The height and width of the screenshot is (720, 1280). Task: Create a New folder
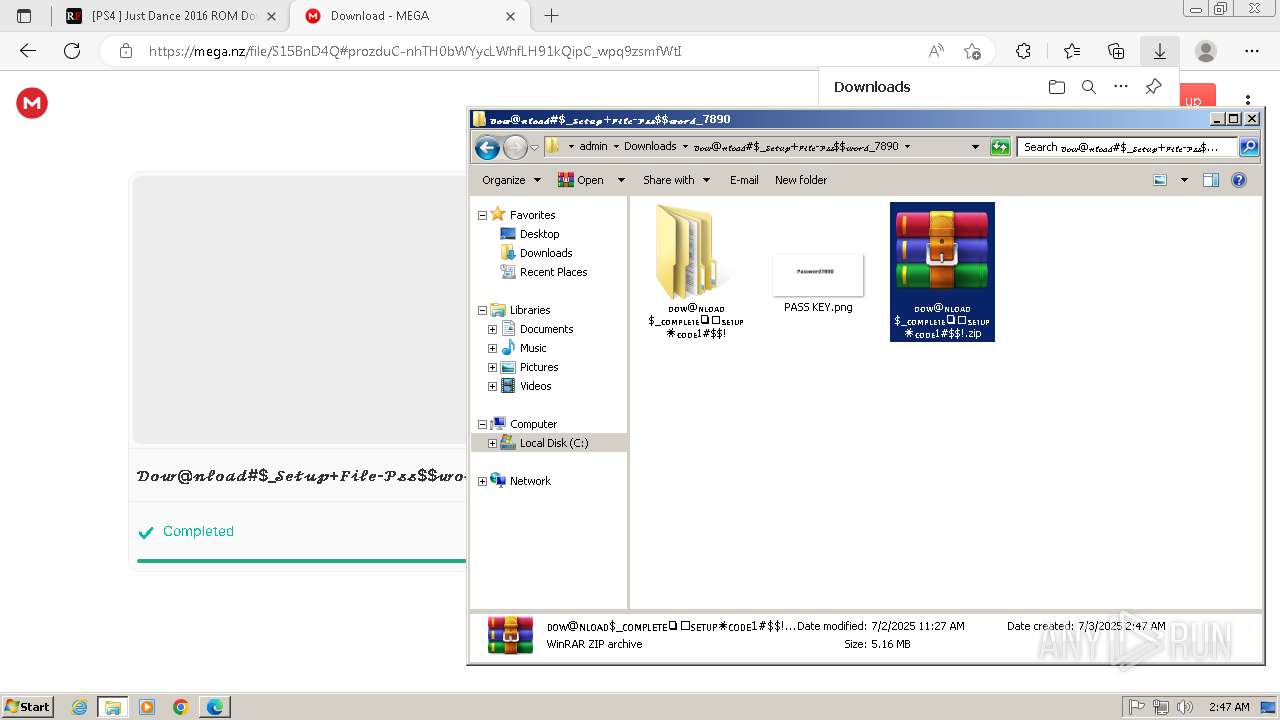click(x=801, y=180)
